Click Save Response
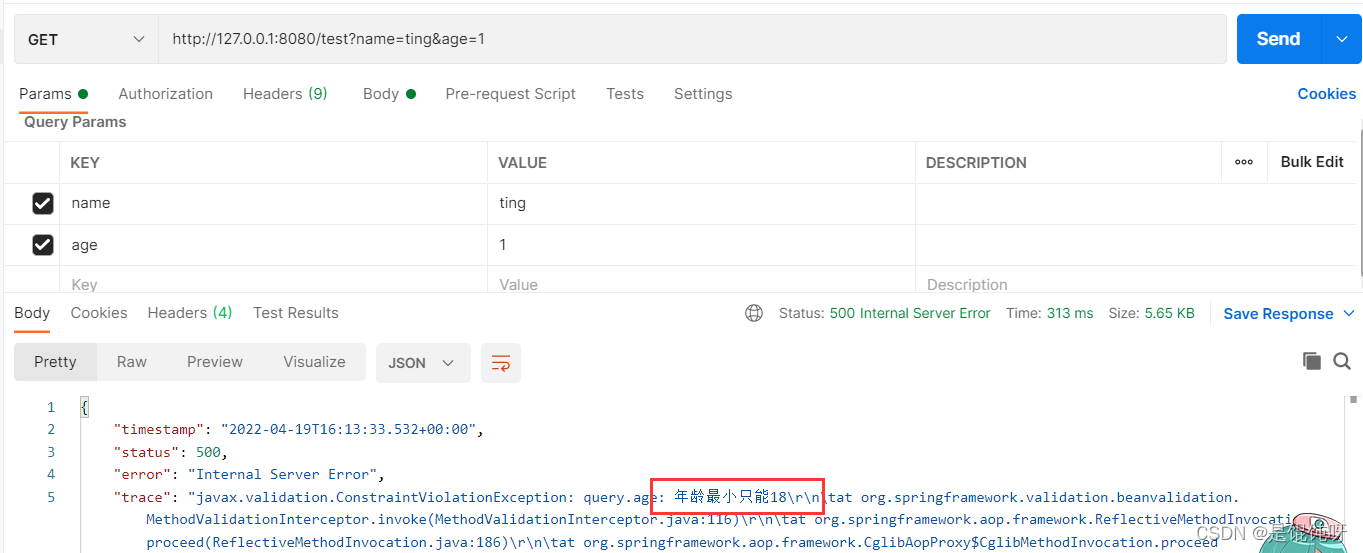1363x553 pixels. pos(1278,314)
